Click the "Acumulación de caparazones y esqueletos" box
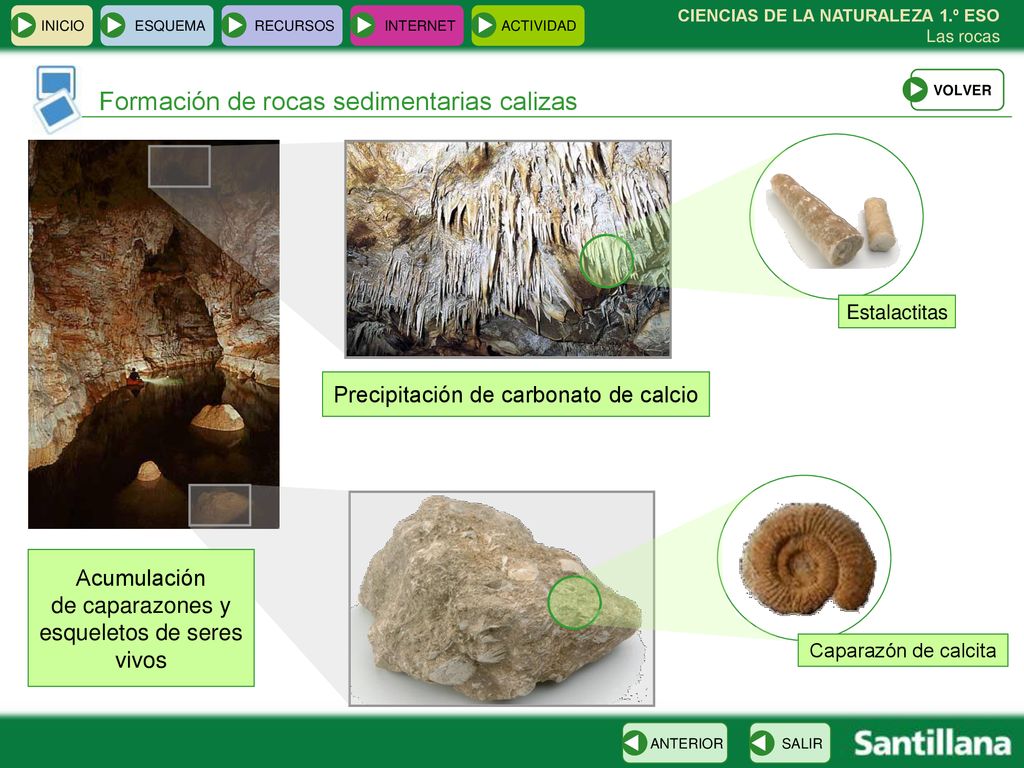 pos(141,618)
